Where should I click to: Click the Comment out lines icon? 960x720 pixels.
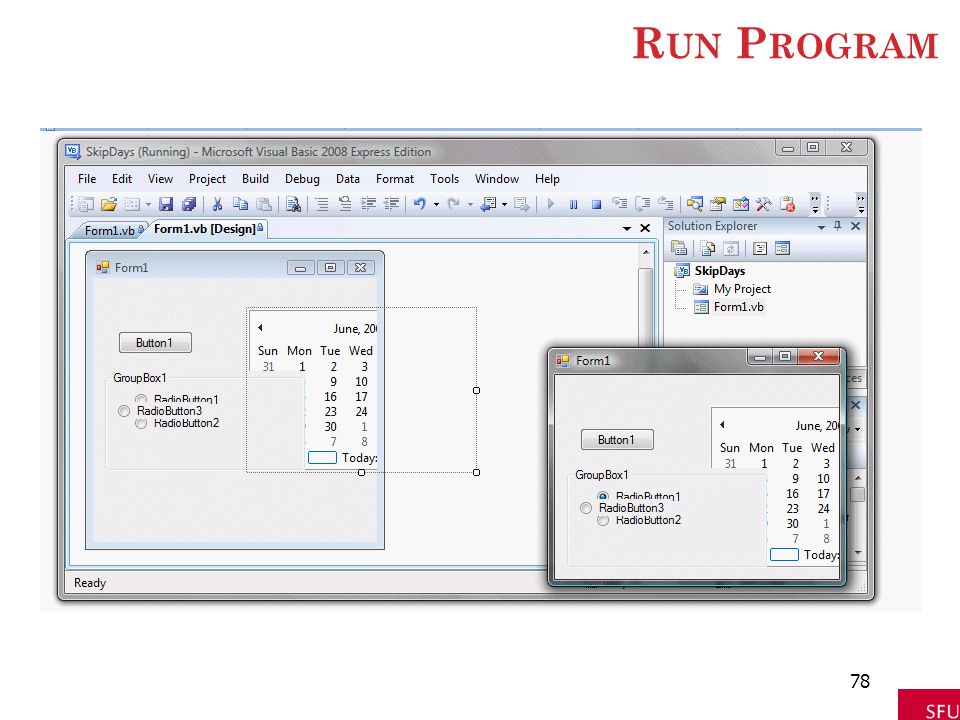(x=322, y=204)
